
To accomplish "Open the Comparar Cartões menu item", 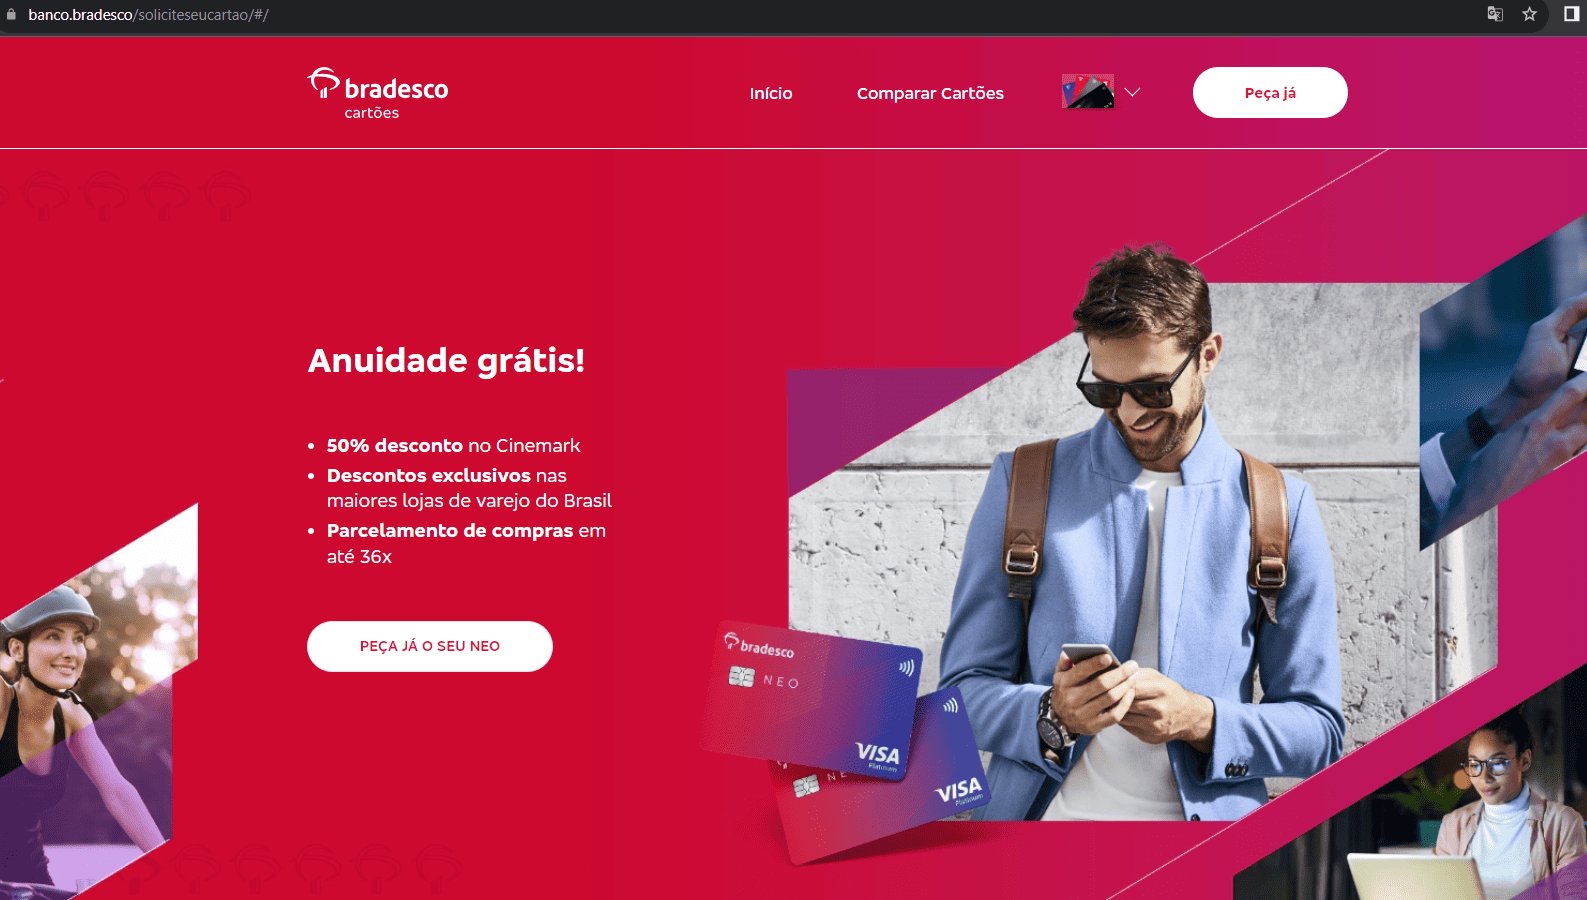I will (x=930, y=93).
